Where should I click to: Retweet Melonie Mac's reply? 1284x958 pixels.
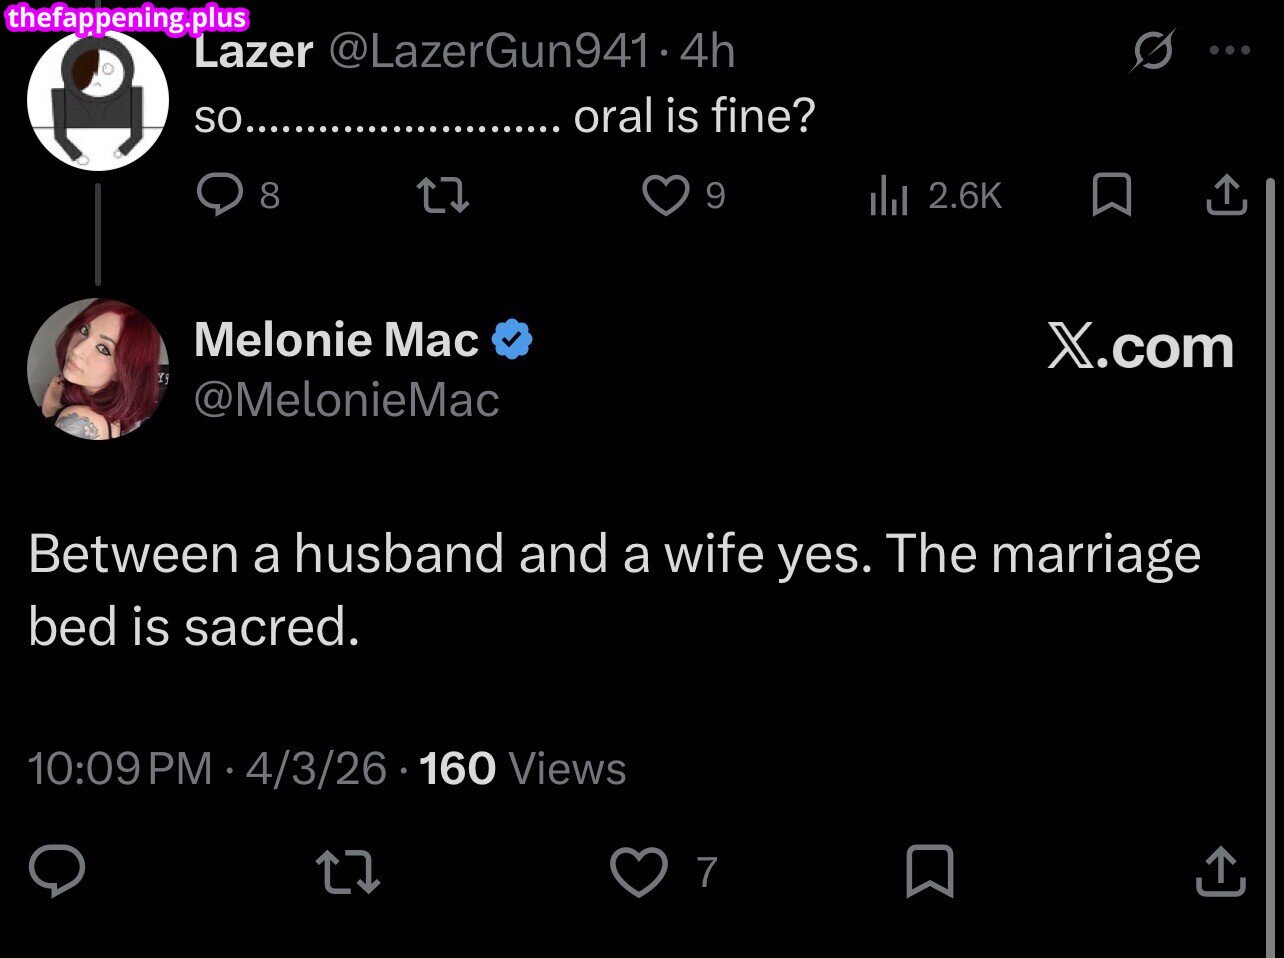[x=347, y=871]
